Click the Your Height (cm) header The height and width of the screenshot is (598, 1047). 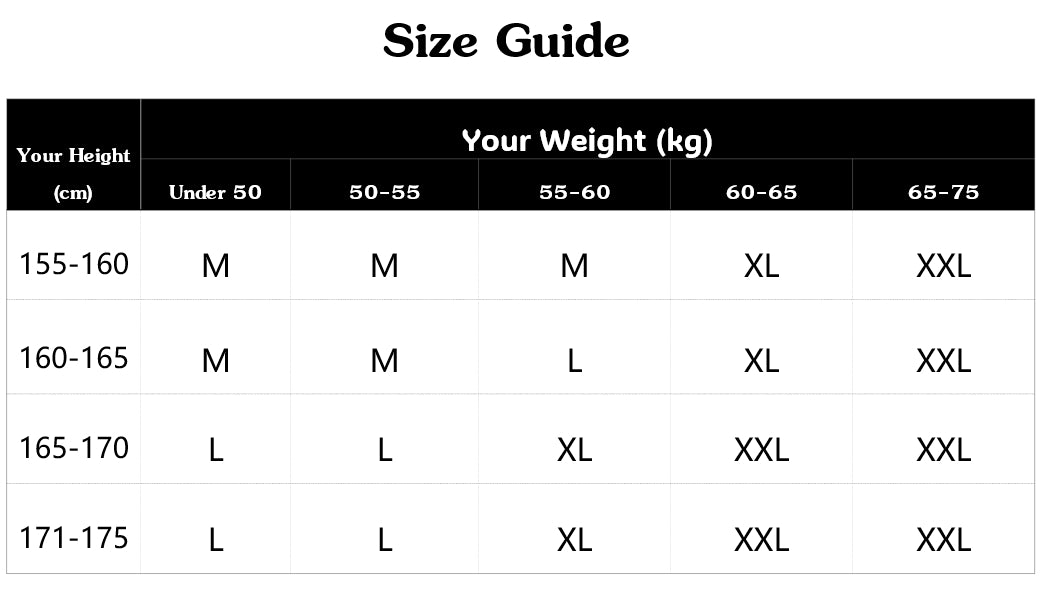(x=73, y=172)
